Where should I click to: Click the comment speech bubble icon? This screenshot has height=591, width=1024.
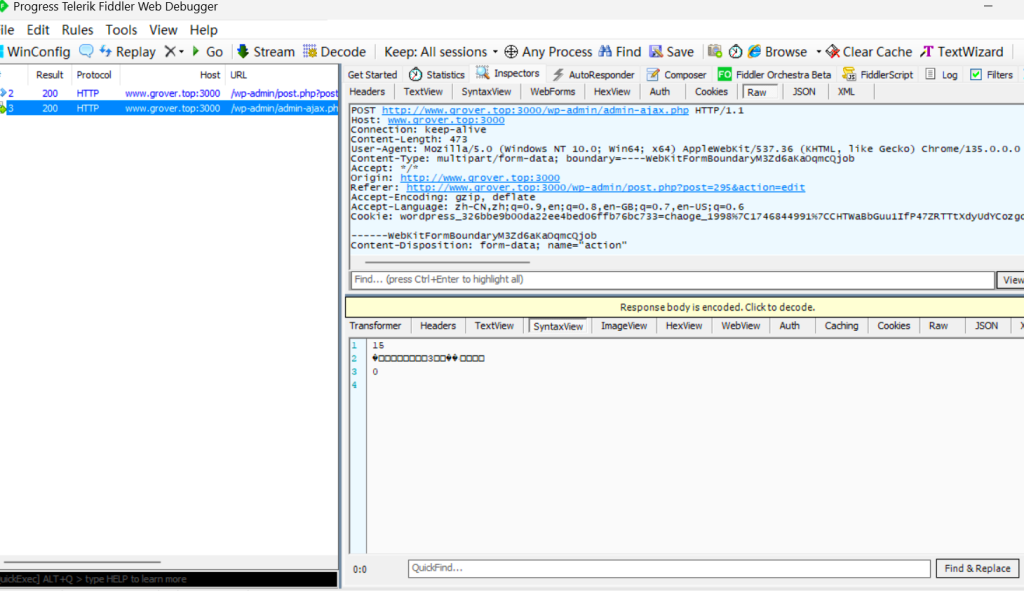click(86, 51)
